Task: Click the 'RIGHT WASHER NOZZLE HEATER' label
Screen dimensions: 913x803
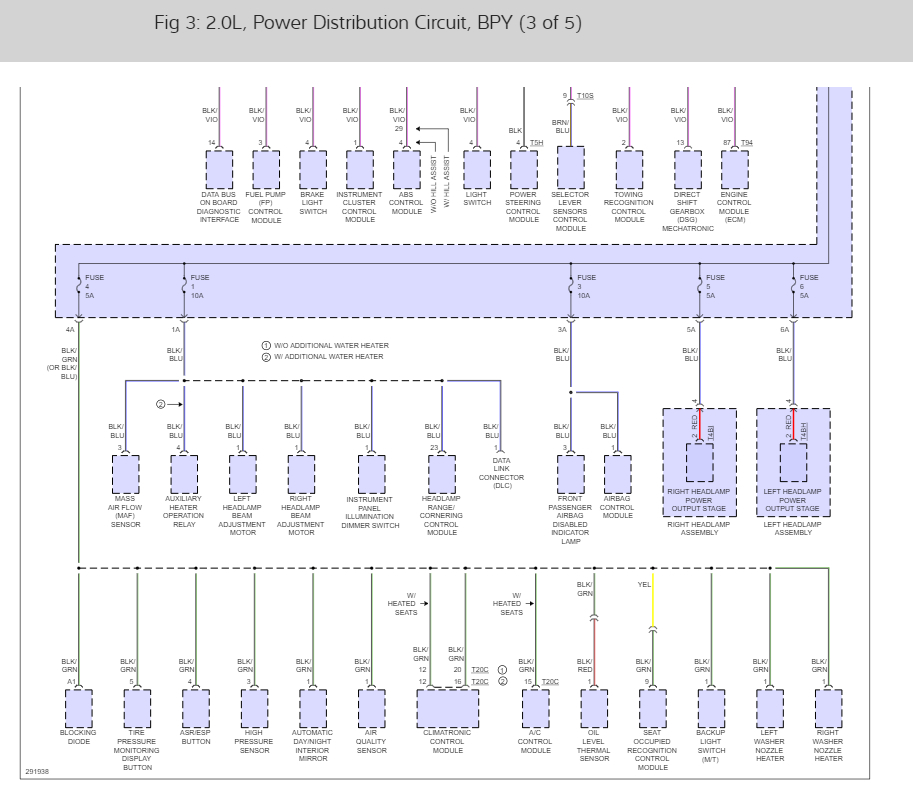Action: coord(828,746)
